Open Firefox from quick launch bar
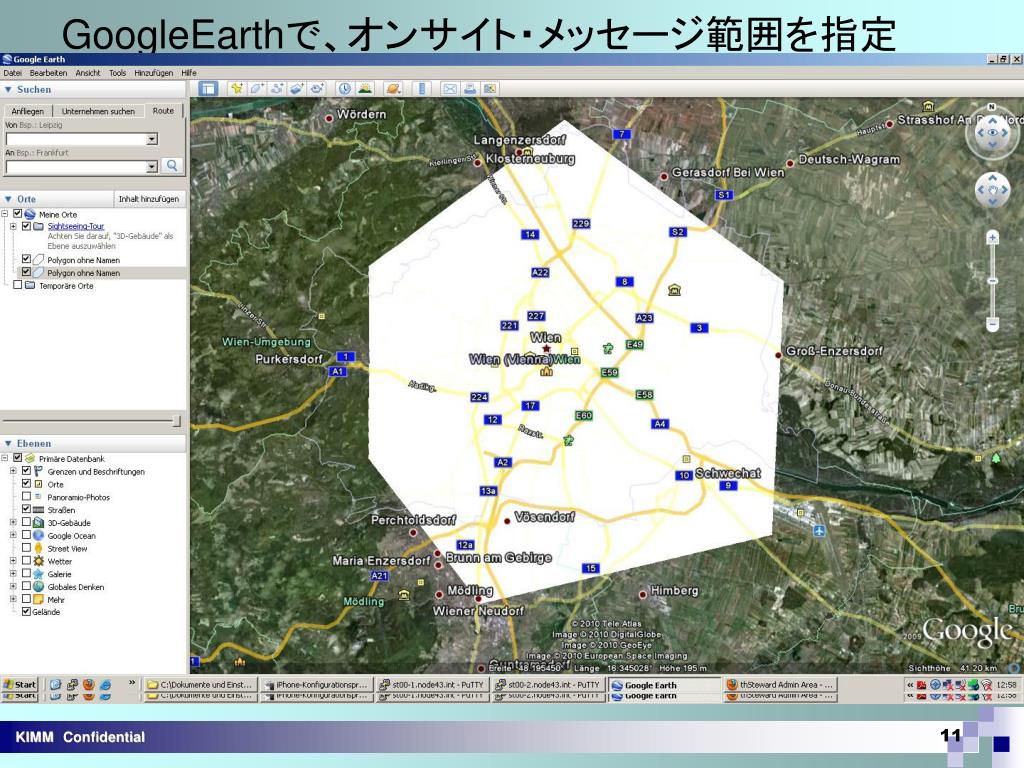The height and width of the screenshot is (768, 1024). coord(88,684)
